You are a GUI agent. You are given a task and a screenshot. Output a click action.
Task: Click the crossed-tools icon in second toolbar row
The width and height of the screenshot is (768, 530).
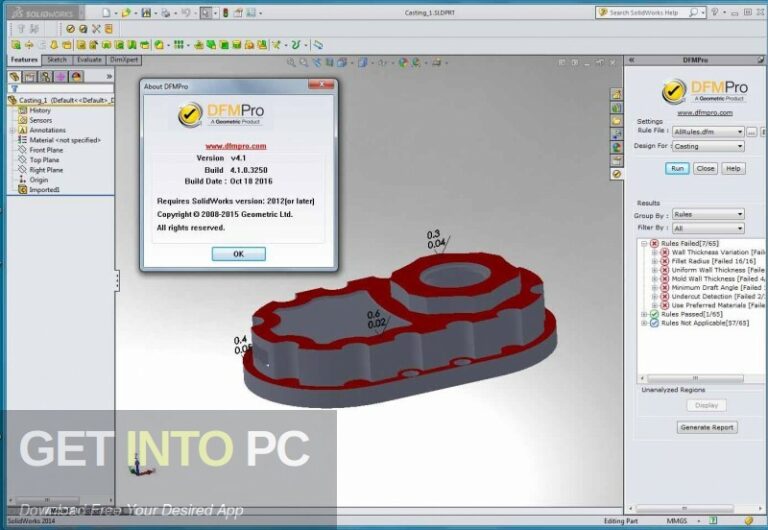pyautogui.click(x=96, y=29)
